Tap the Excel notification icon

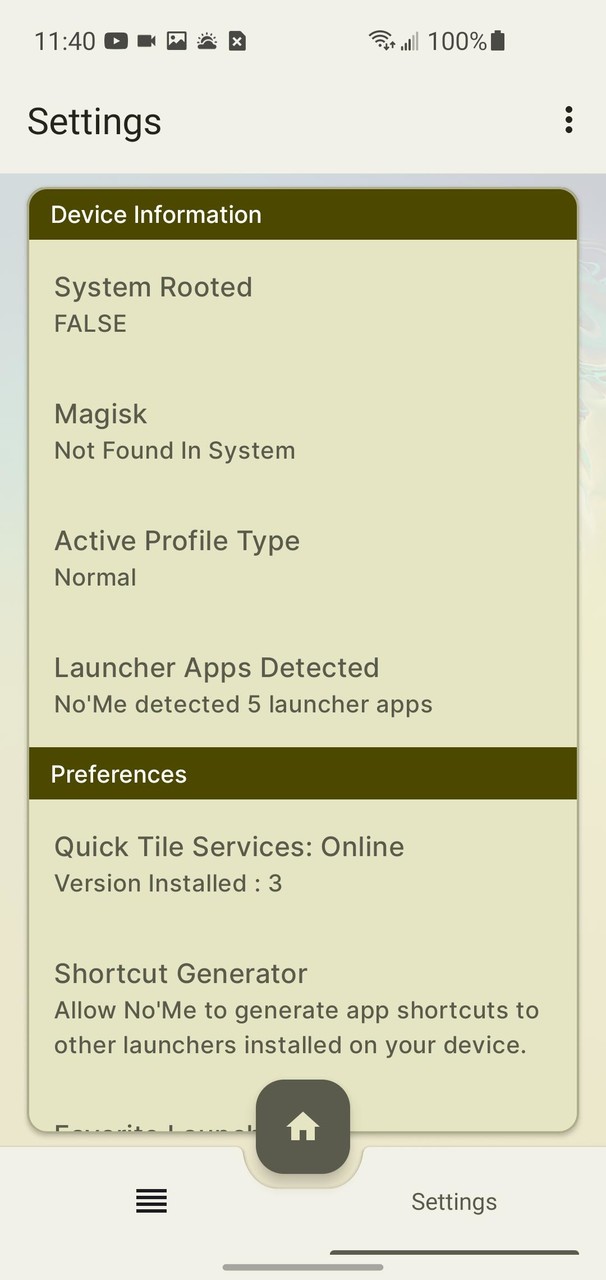(236, 41)
